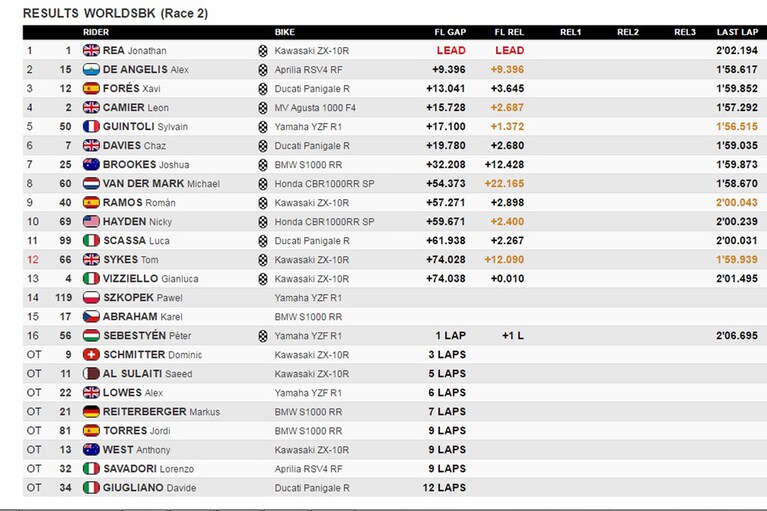The image size is (767, 511).
Task: Click the Australian flag next to BROOKES Joshua
Action: (91, 164)
